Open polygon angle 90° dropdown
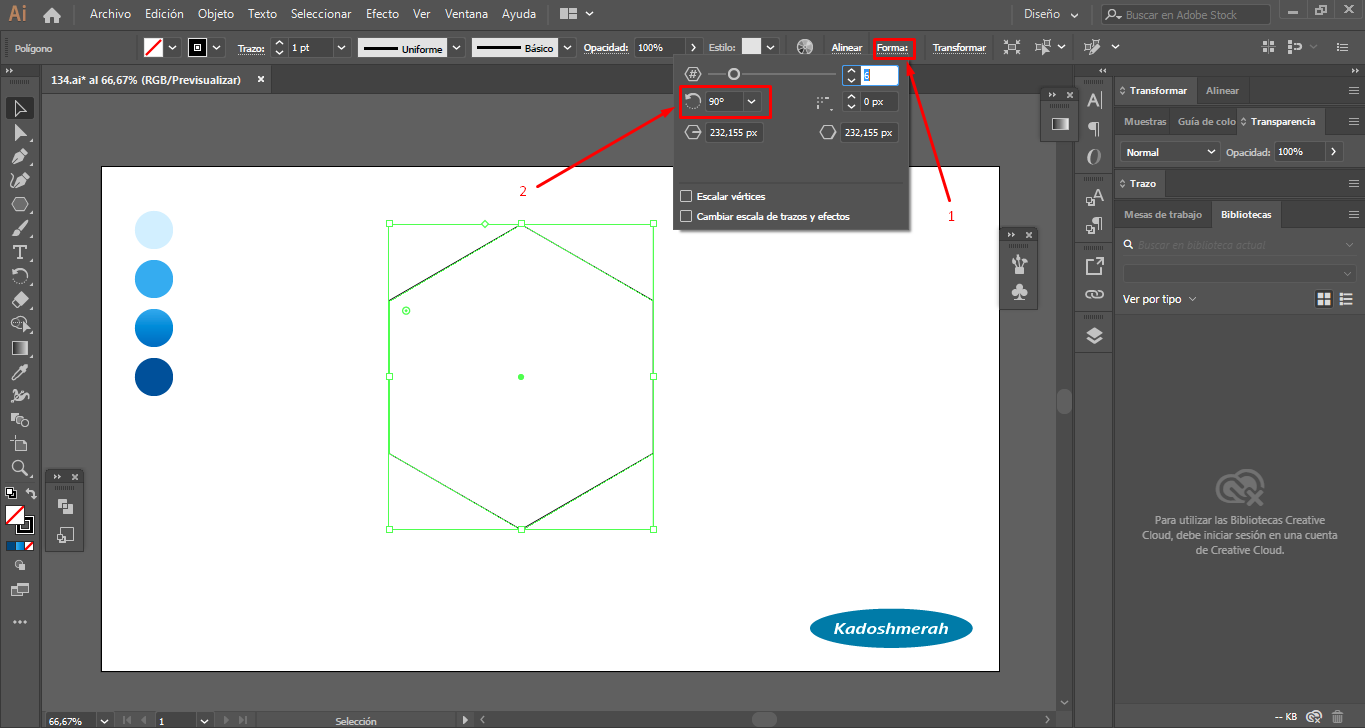 tap(752, 101)
